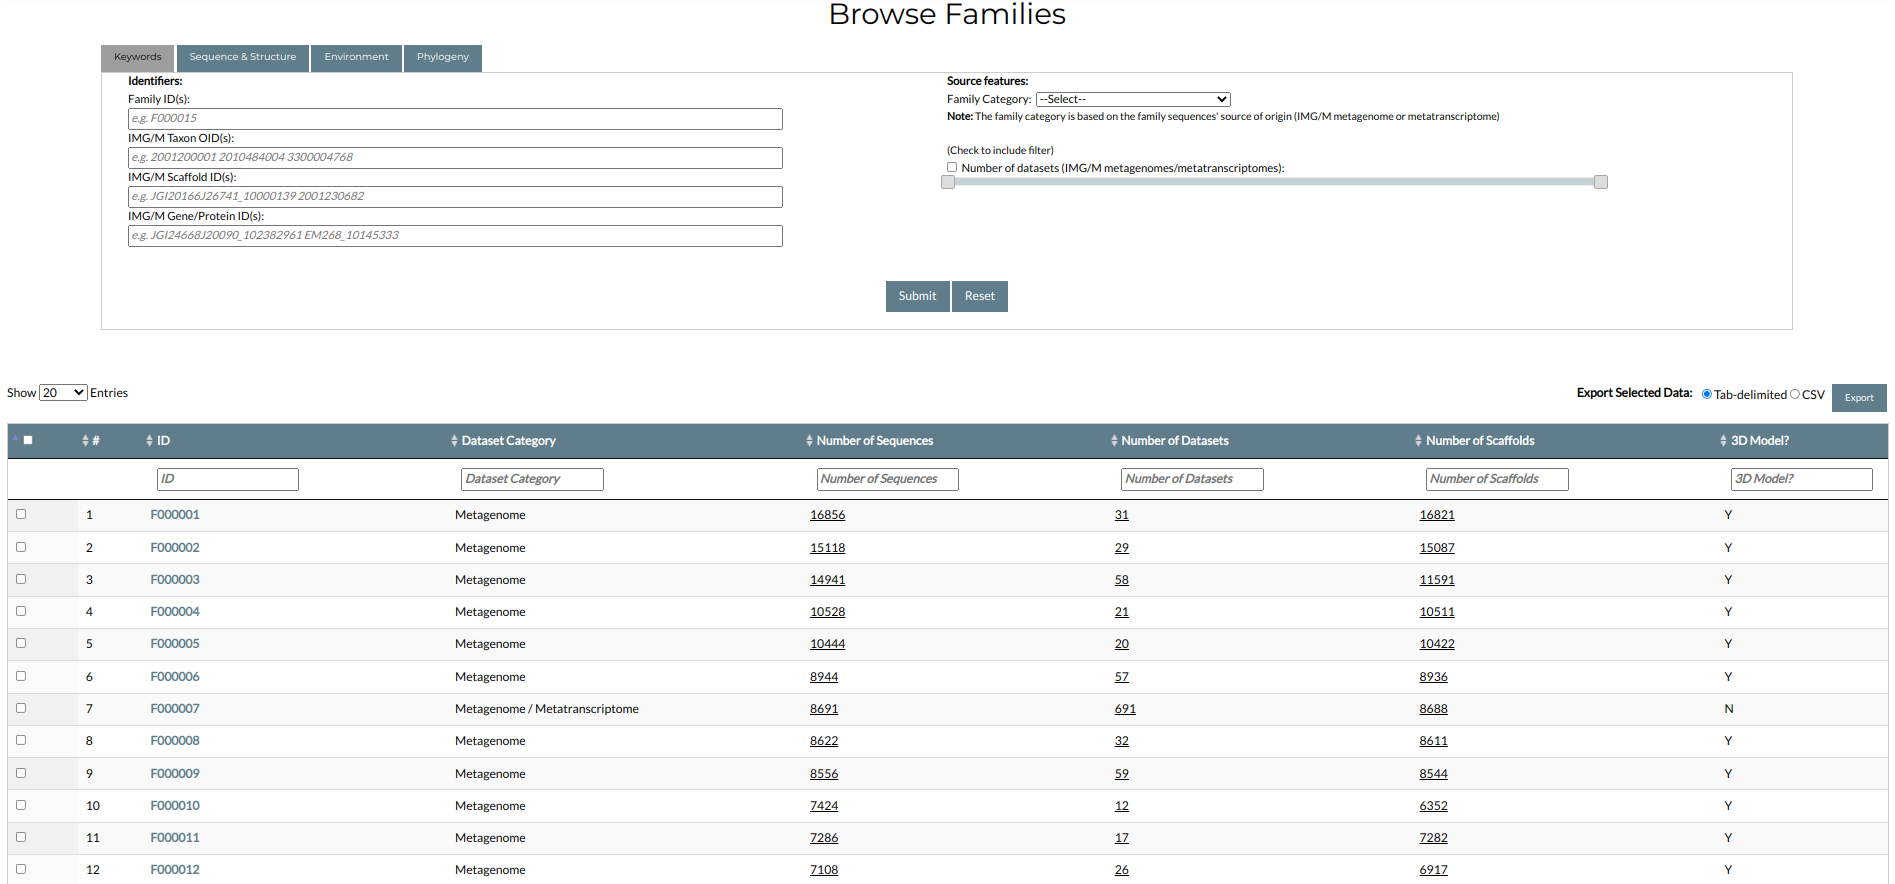Open the Family Category dropdown
The height and width of the screenshot is (884, 1895).
[1133, 99]
